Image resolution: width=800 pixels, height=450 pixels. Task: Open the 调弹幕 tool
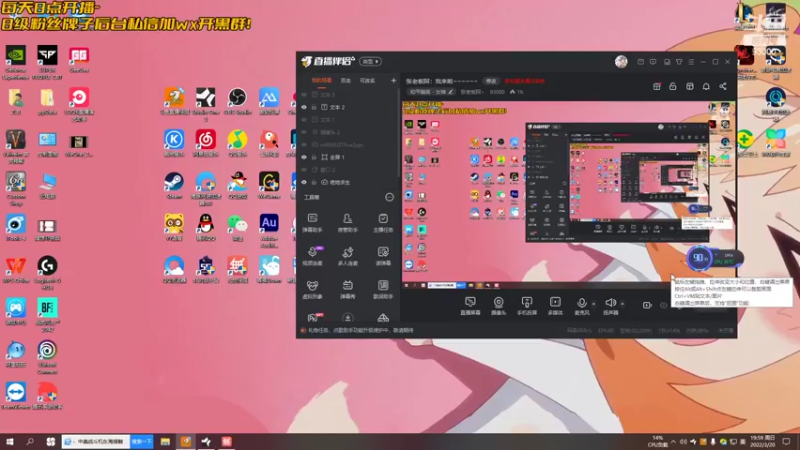tap(383, 256)
